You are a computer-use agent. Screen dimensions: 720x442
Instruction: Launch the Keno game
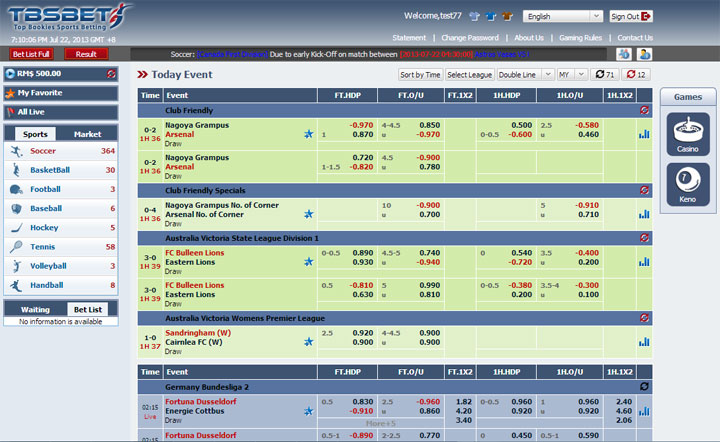coord(687,182)
